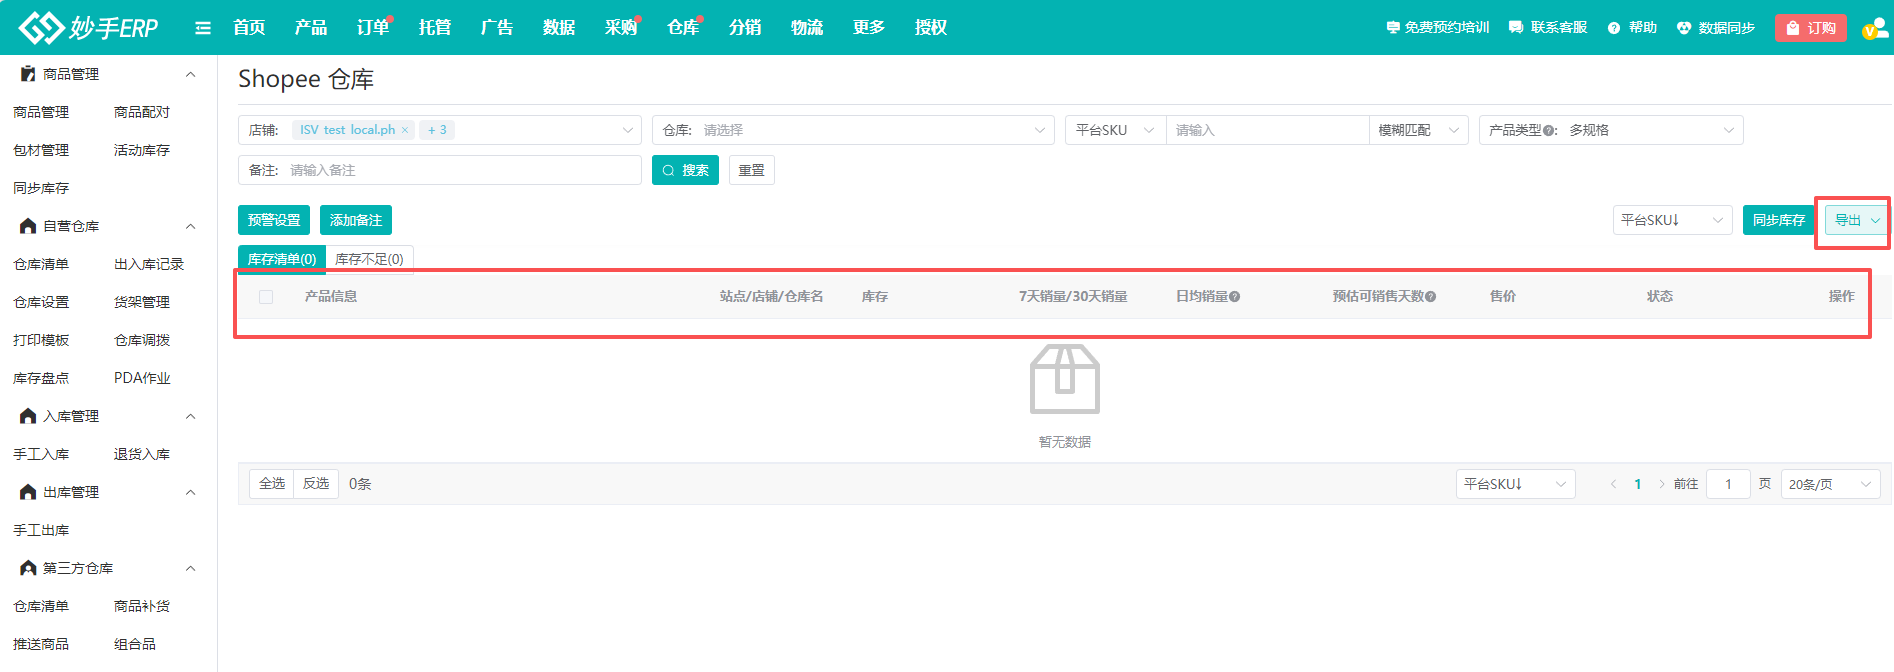This screenshot has height=672, width=1894.
Task: Open 商品补货 in the sidebar
Action: coord(142,606)
